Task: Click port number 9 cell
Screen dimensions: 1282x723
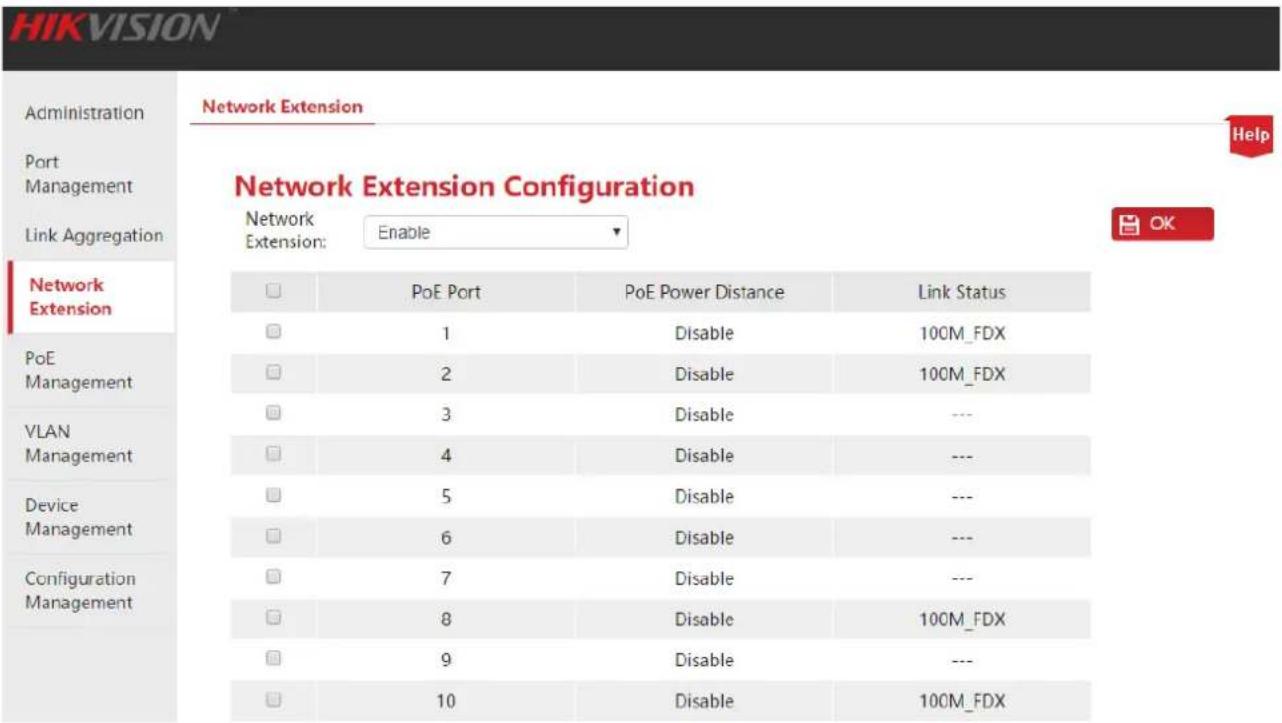Action: [x=447, y=661]
